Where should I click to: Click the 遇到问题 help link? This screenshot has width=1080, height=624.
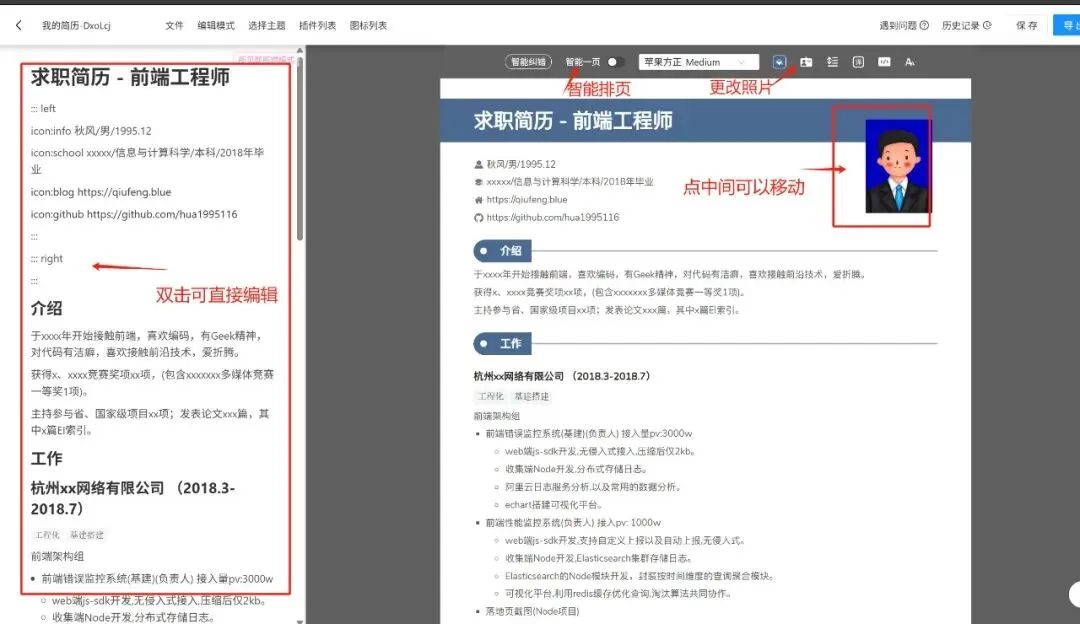(904, 25)
